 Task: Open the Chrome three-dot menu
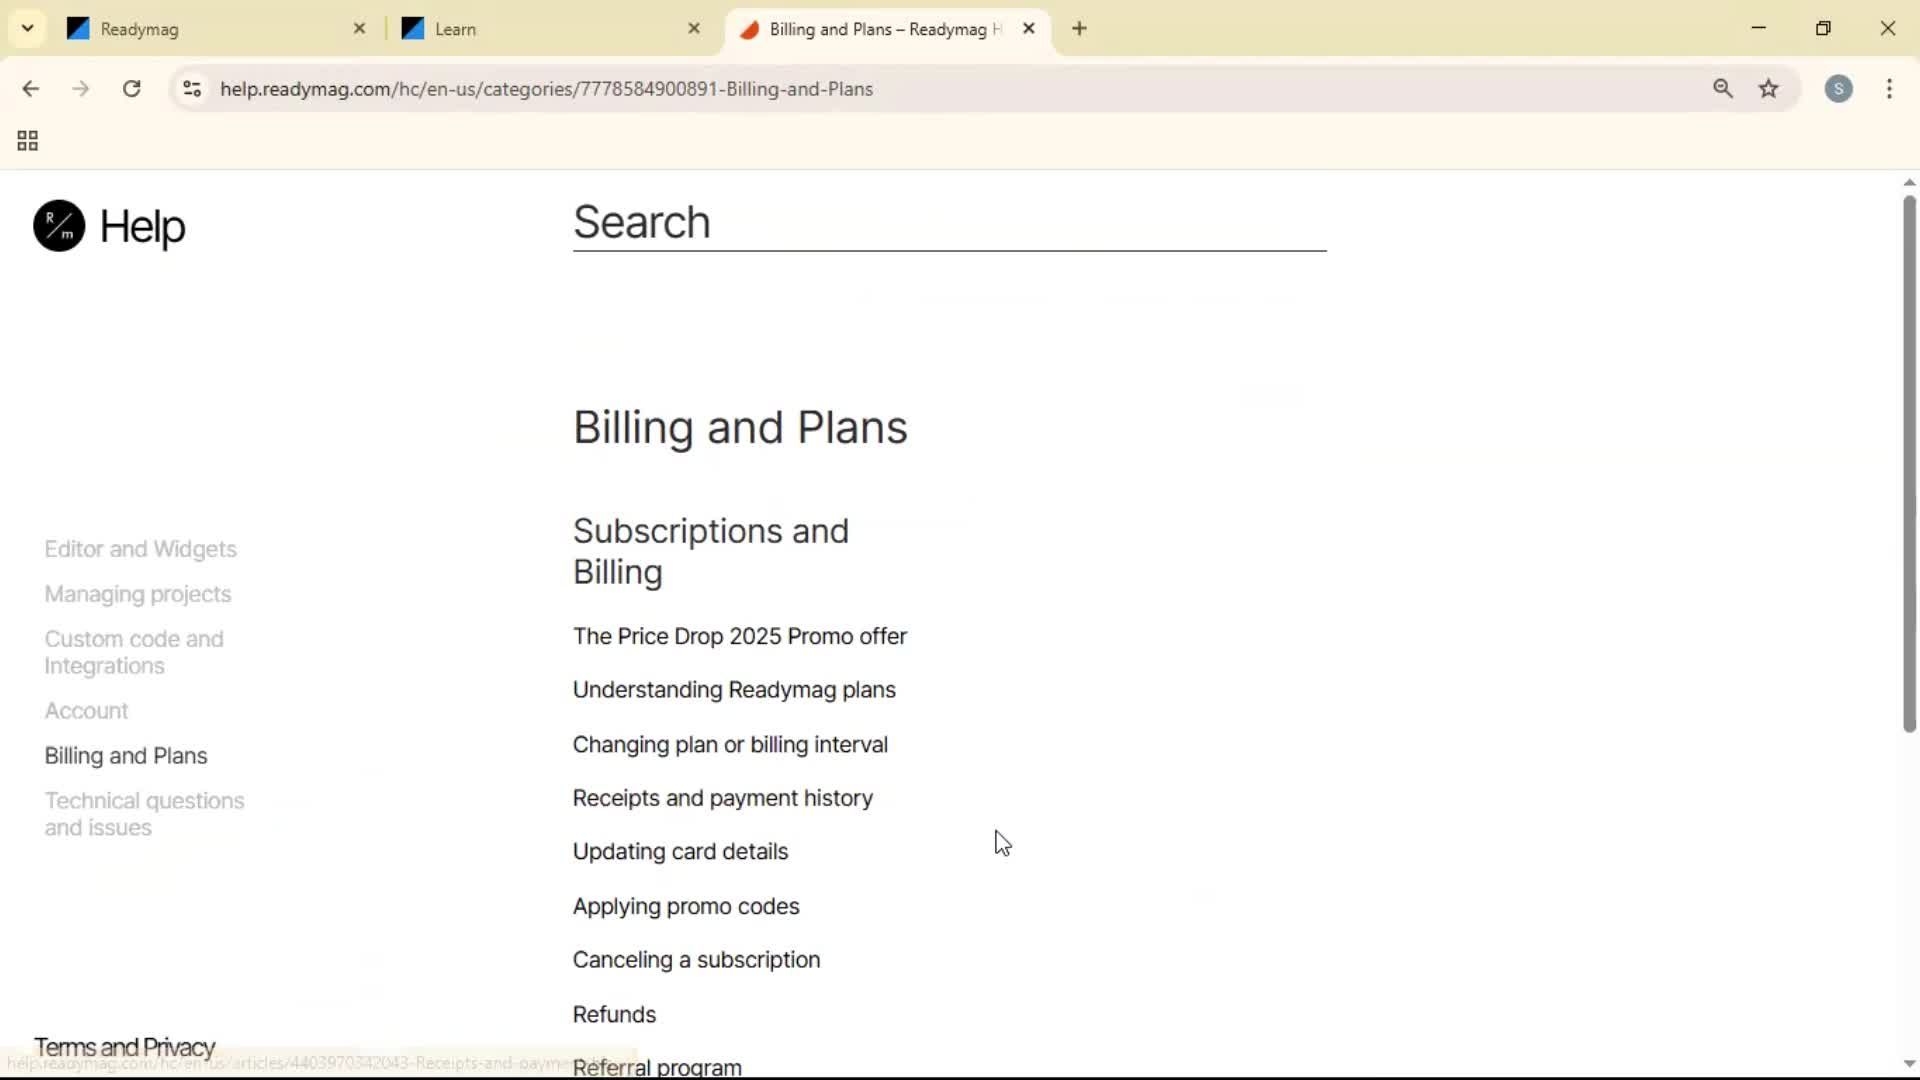(1891, 88)
